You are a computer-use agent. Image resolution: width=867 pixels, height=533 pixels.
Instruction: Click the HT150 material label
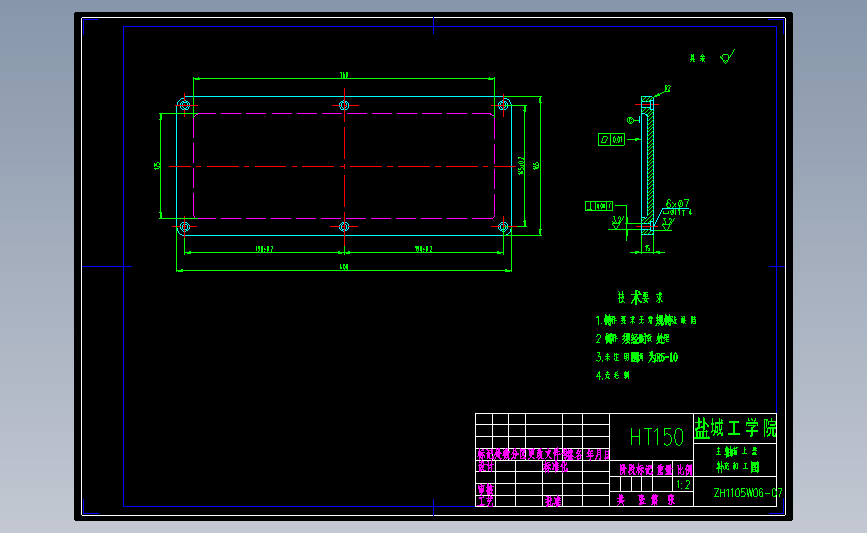(657, 437)
